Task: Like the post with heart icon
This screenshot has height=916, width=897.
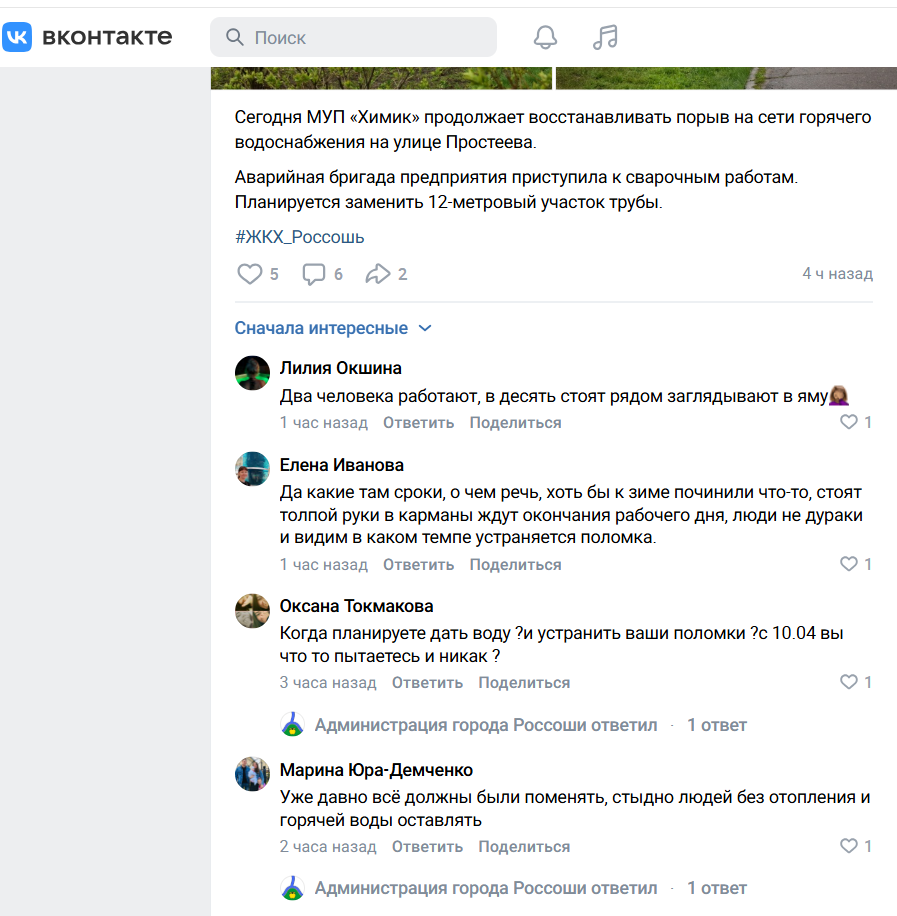Action: coord(249,274)
